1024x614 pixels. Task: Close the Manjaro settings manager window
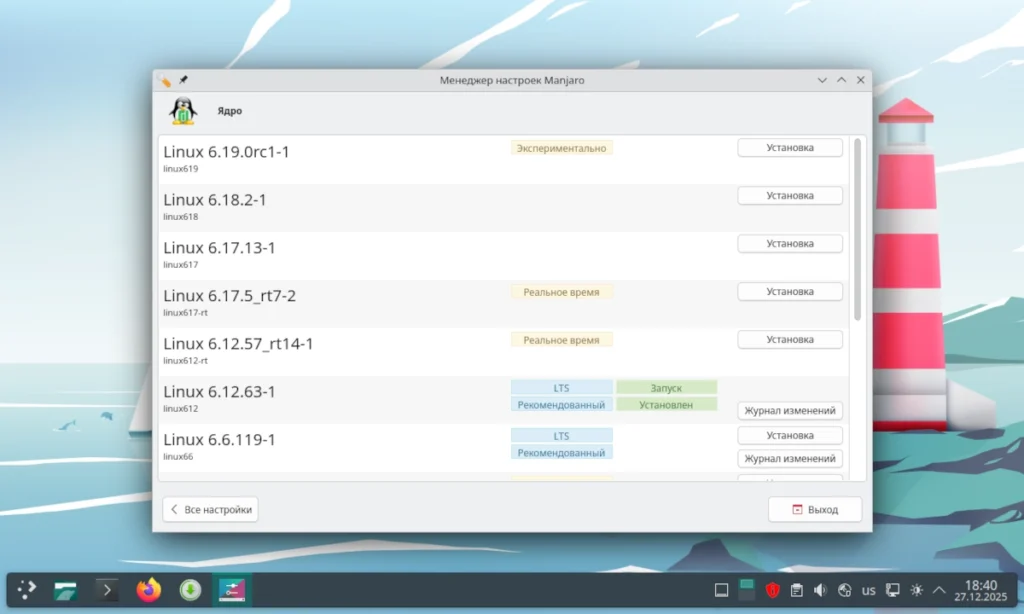tap(861, 80)
